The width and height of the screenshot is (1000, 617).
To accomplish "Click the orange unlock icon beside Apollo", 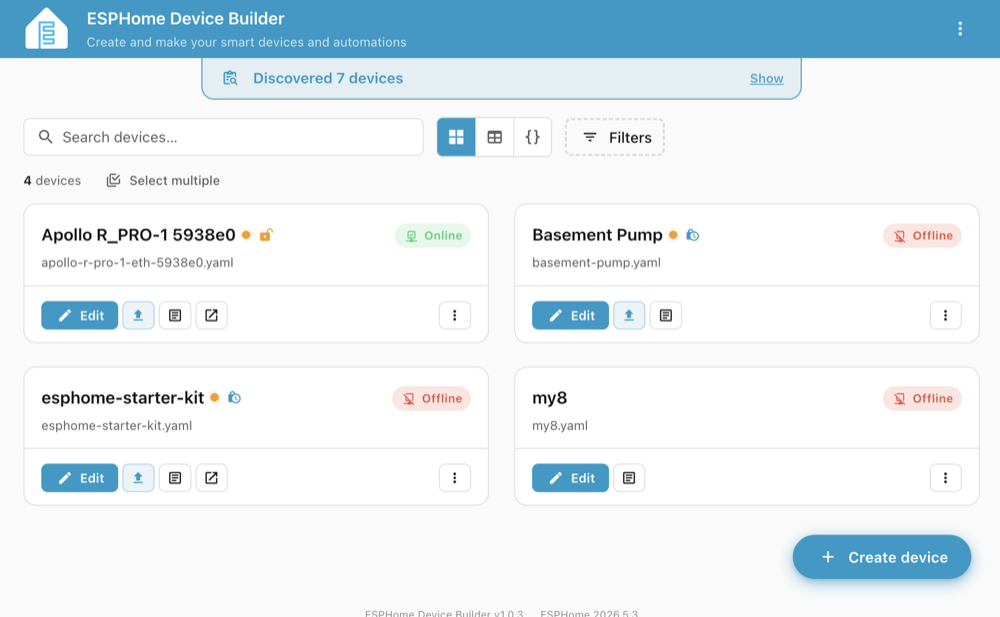I will click(x=266, y=235).
